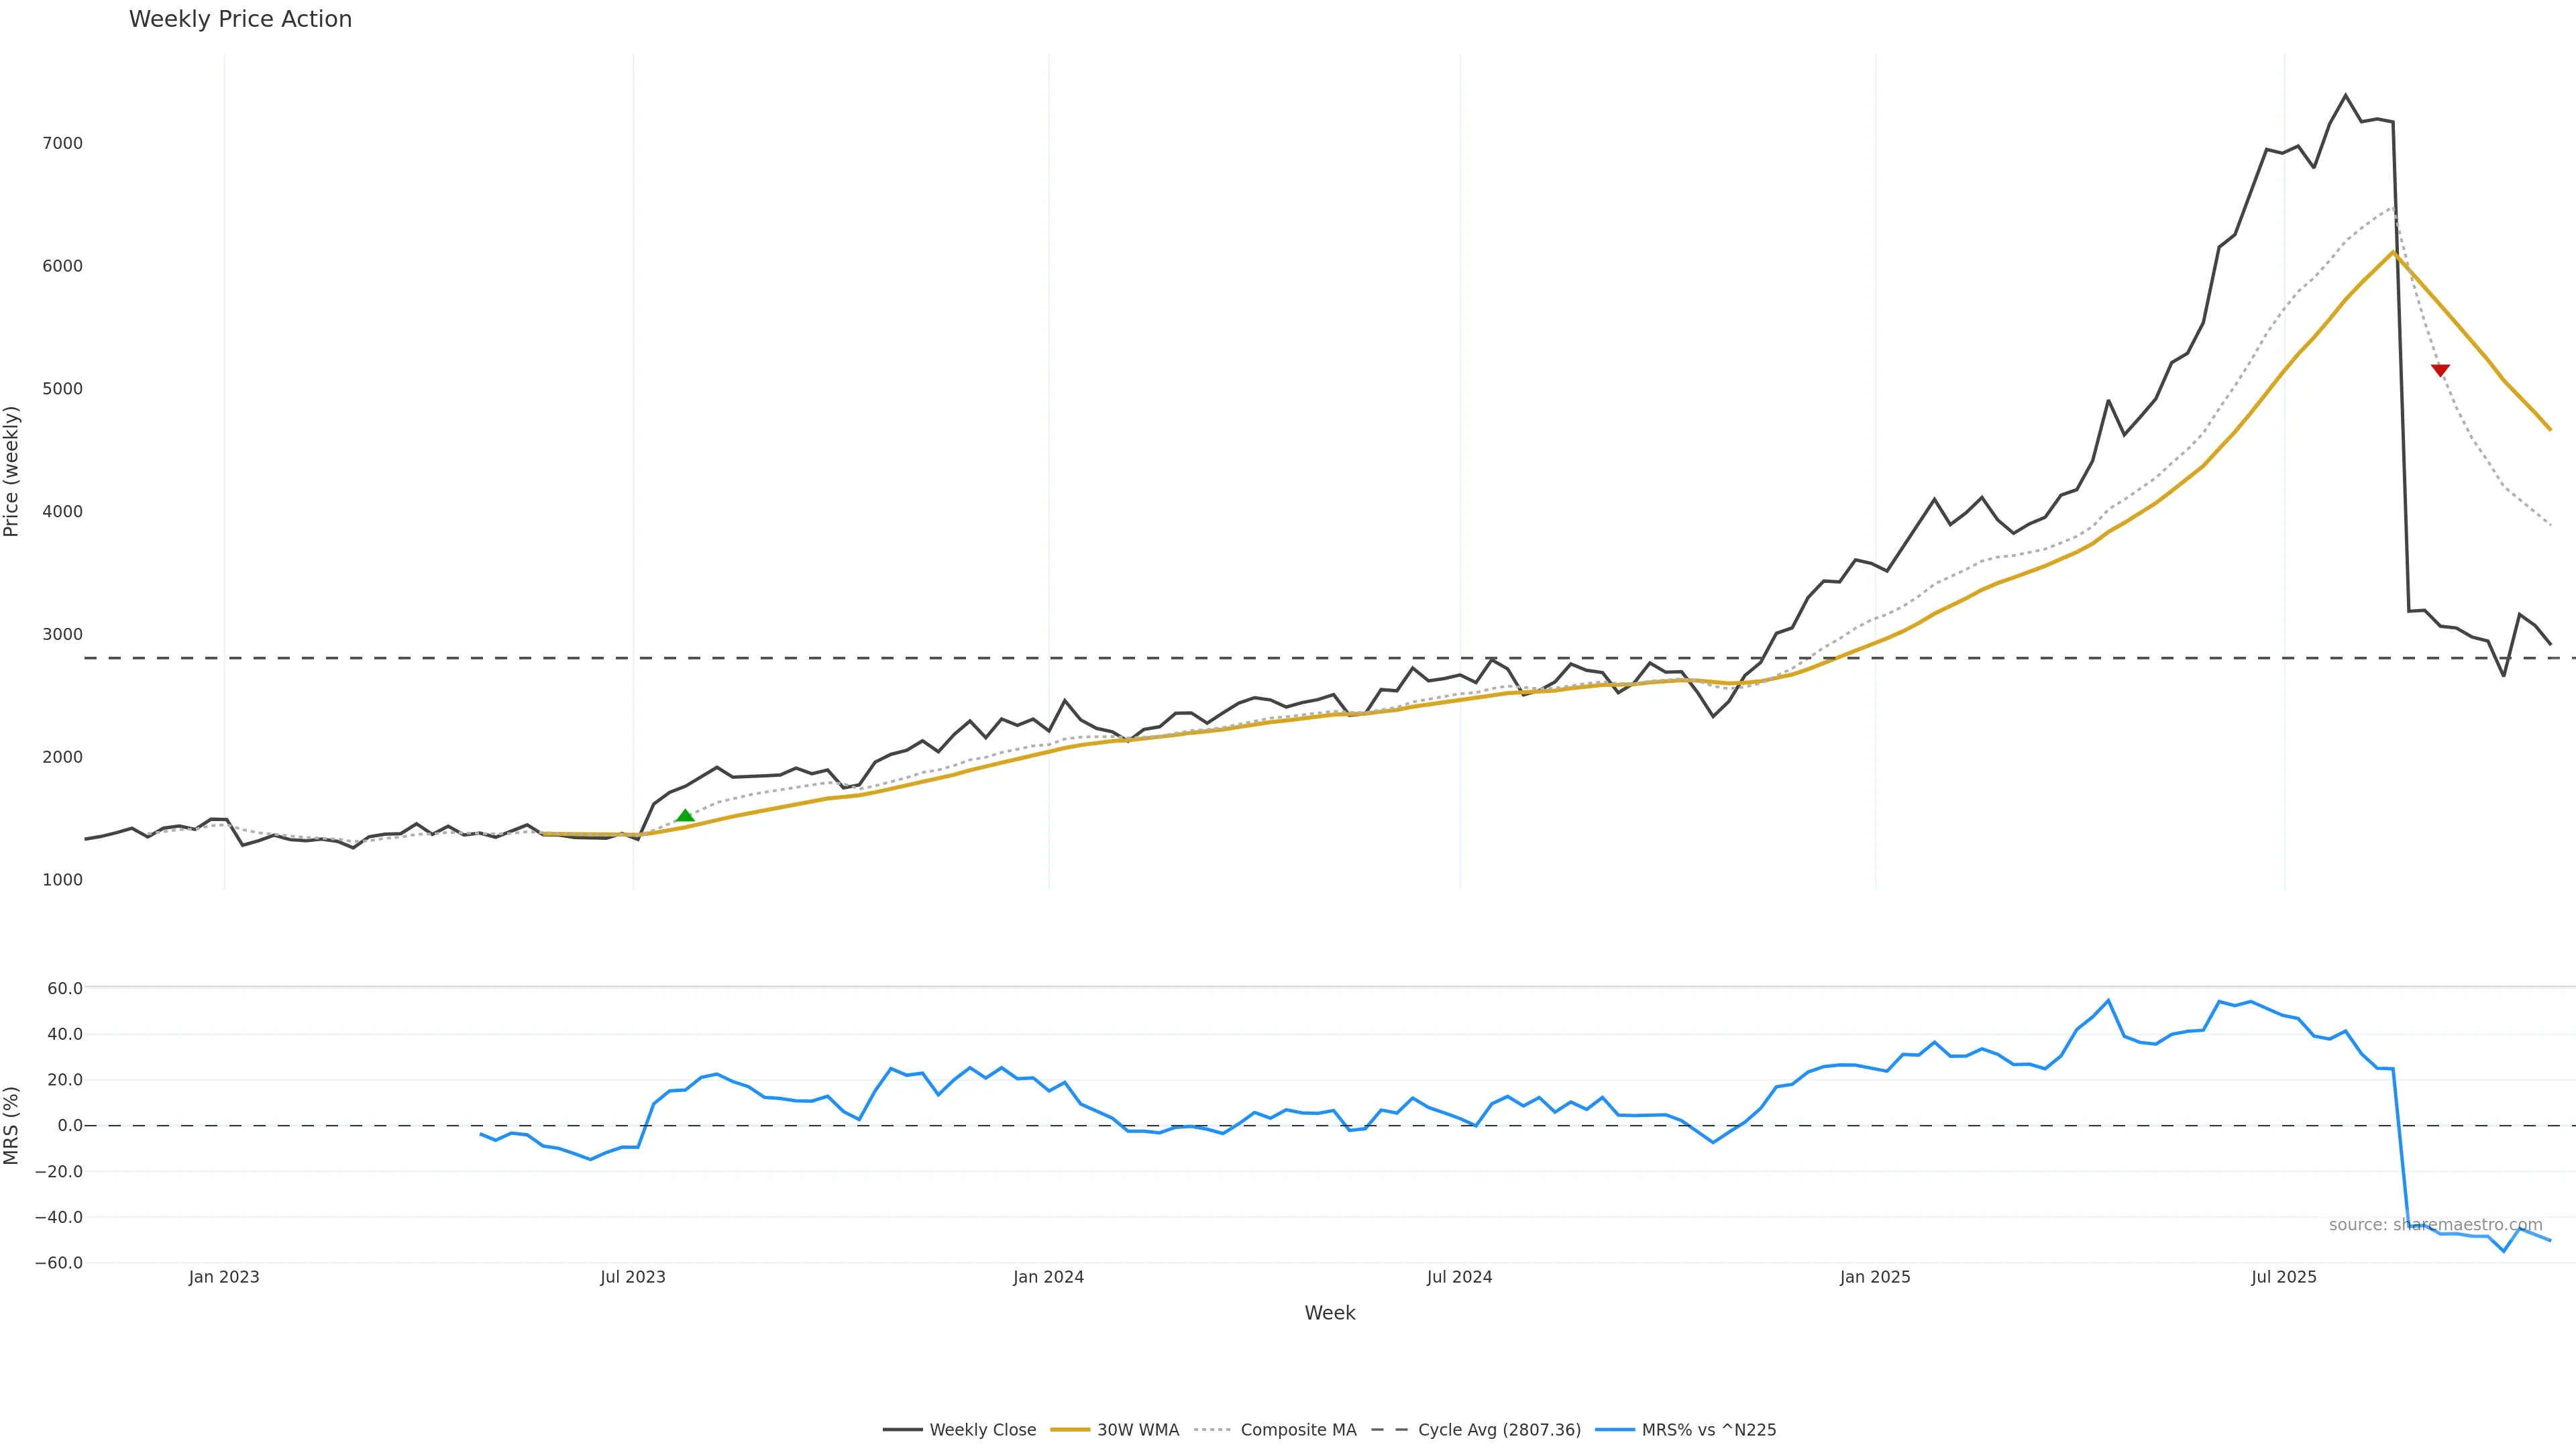Image resolution: width=2576 pixels, height=1449 pixels.
Task: Click the Price (weekly) y-axis title
Action: click(12, 471)
